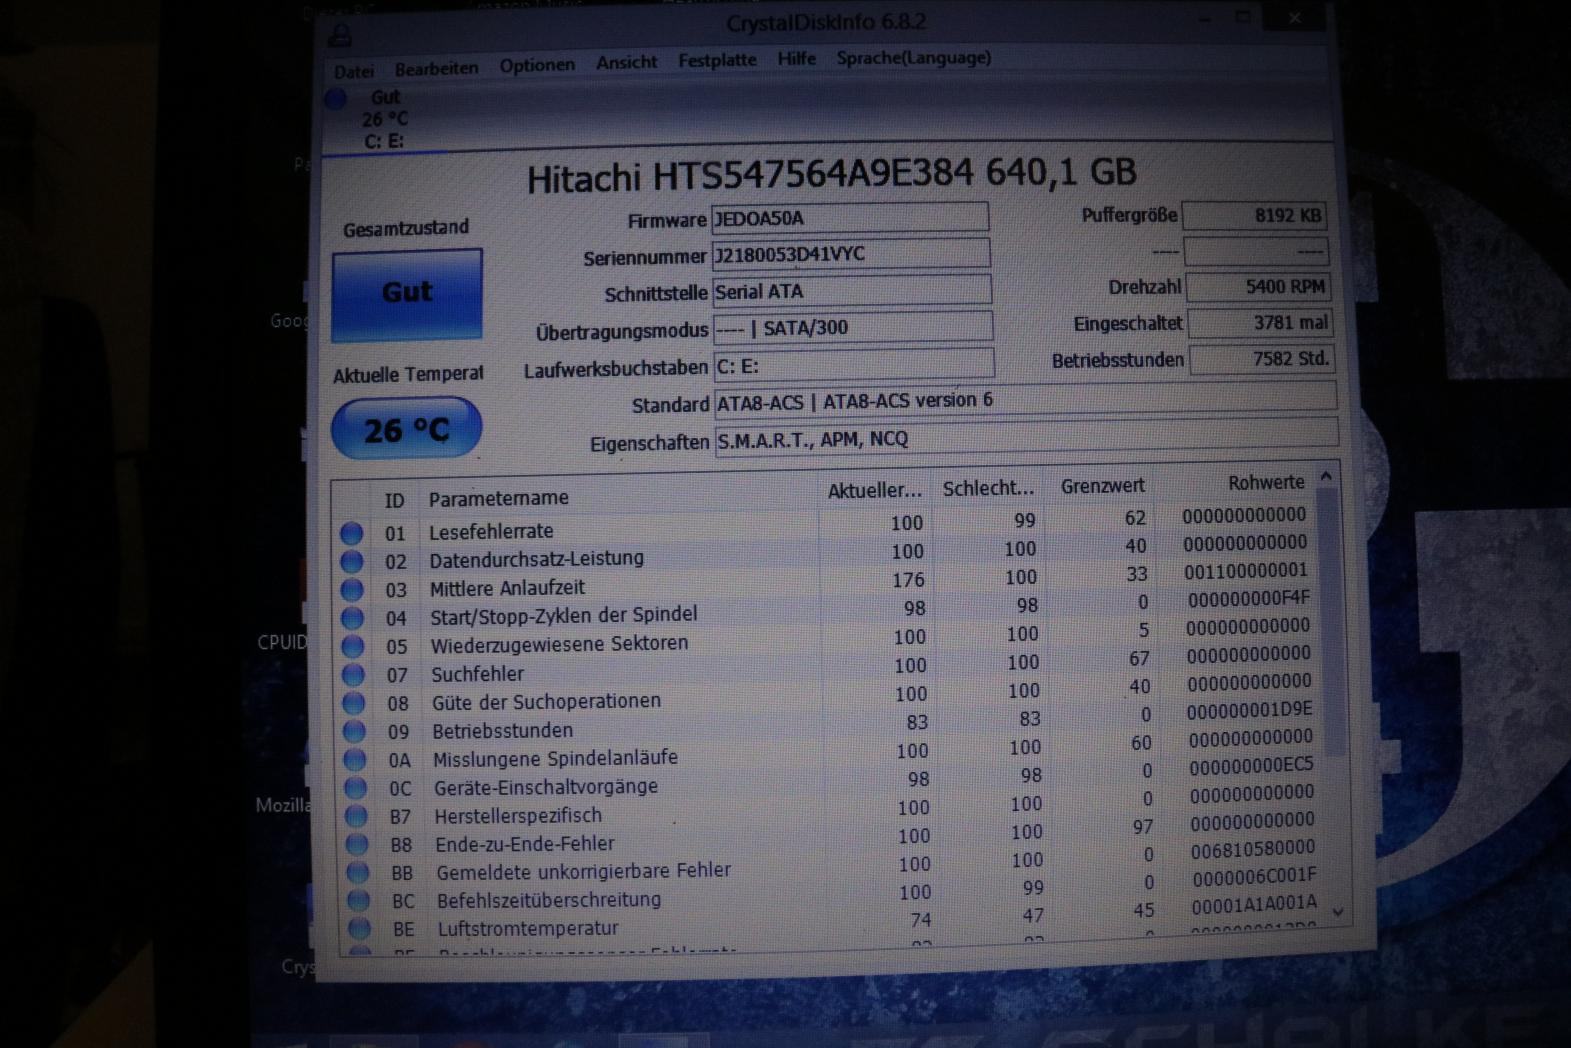Select the Gut 26 °C C: E: drive entry
Image resolution: width=1571 pixels, height=1048 pixels.
[385, 119]
